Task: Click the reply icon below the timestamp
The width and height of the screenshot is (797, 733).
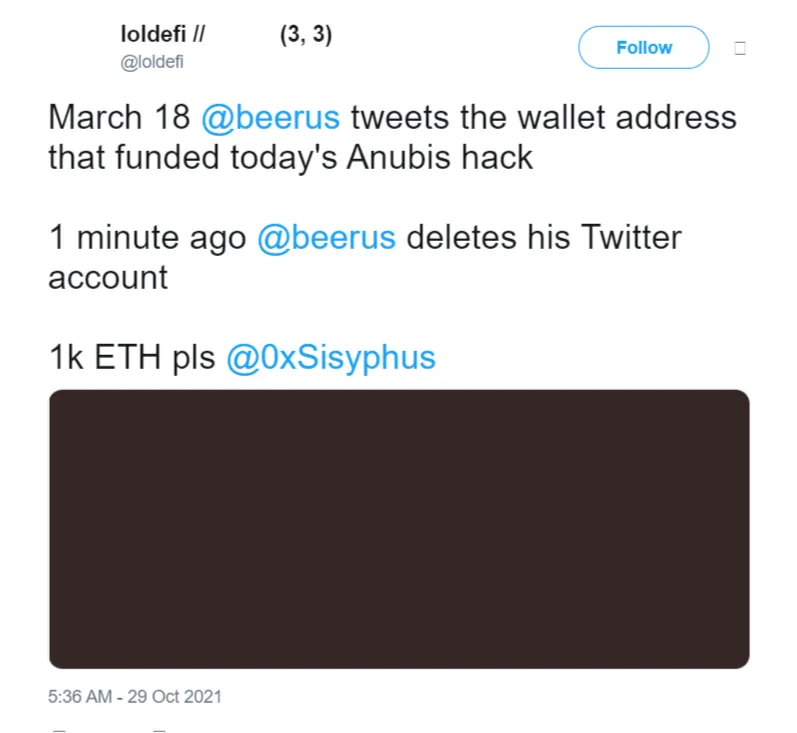Action: coord(58,729)
